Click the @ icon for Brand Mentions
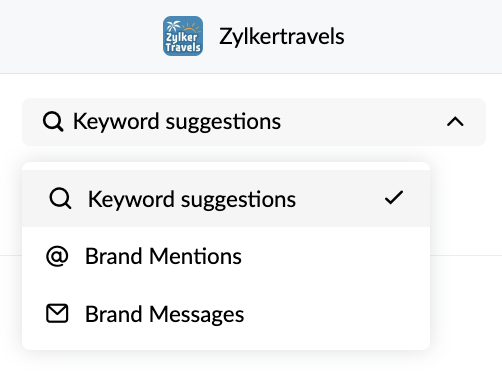This screenshot has height=374, width=502. pyautogui.click(x=57, y=256)
